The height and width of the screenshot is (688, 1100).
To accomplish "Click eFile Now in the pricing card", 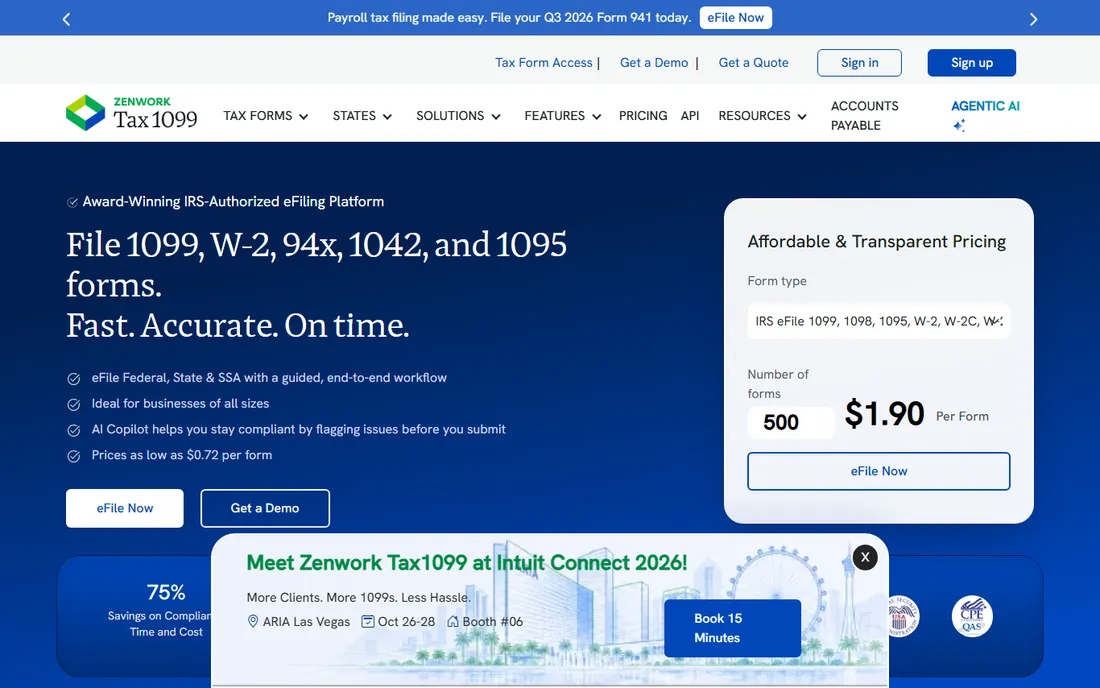I will pos(878,471).
